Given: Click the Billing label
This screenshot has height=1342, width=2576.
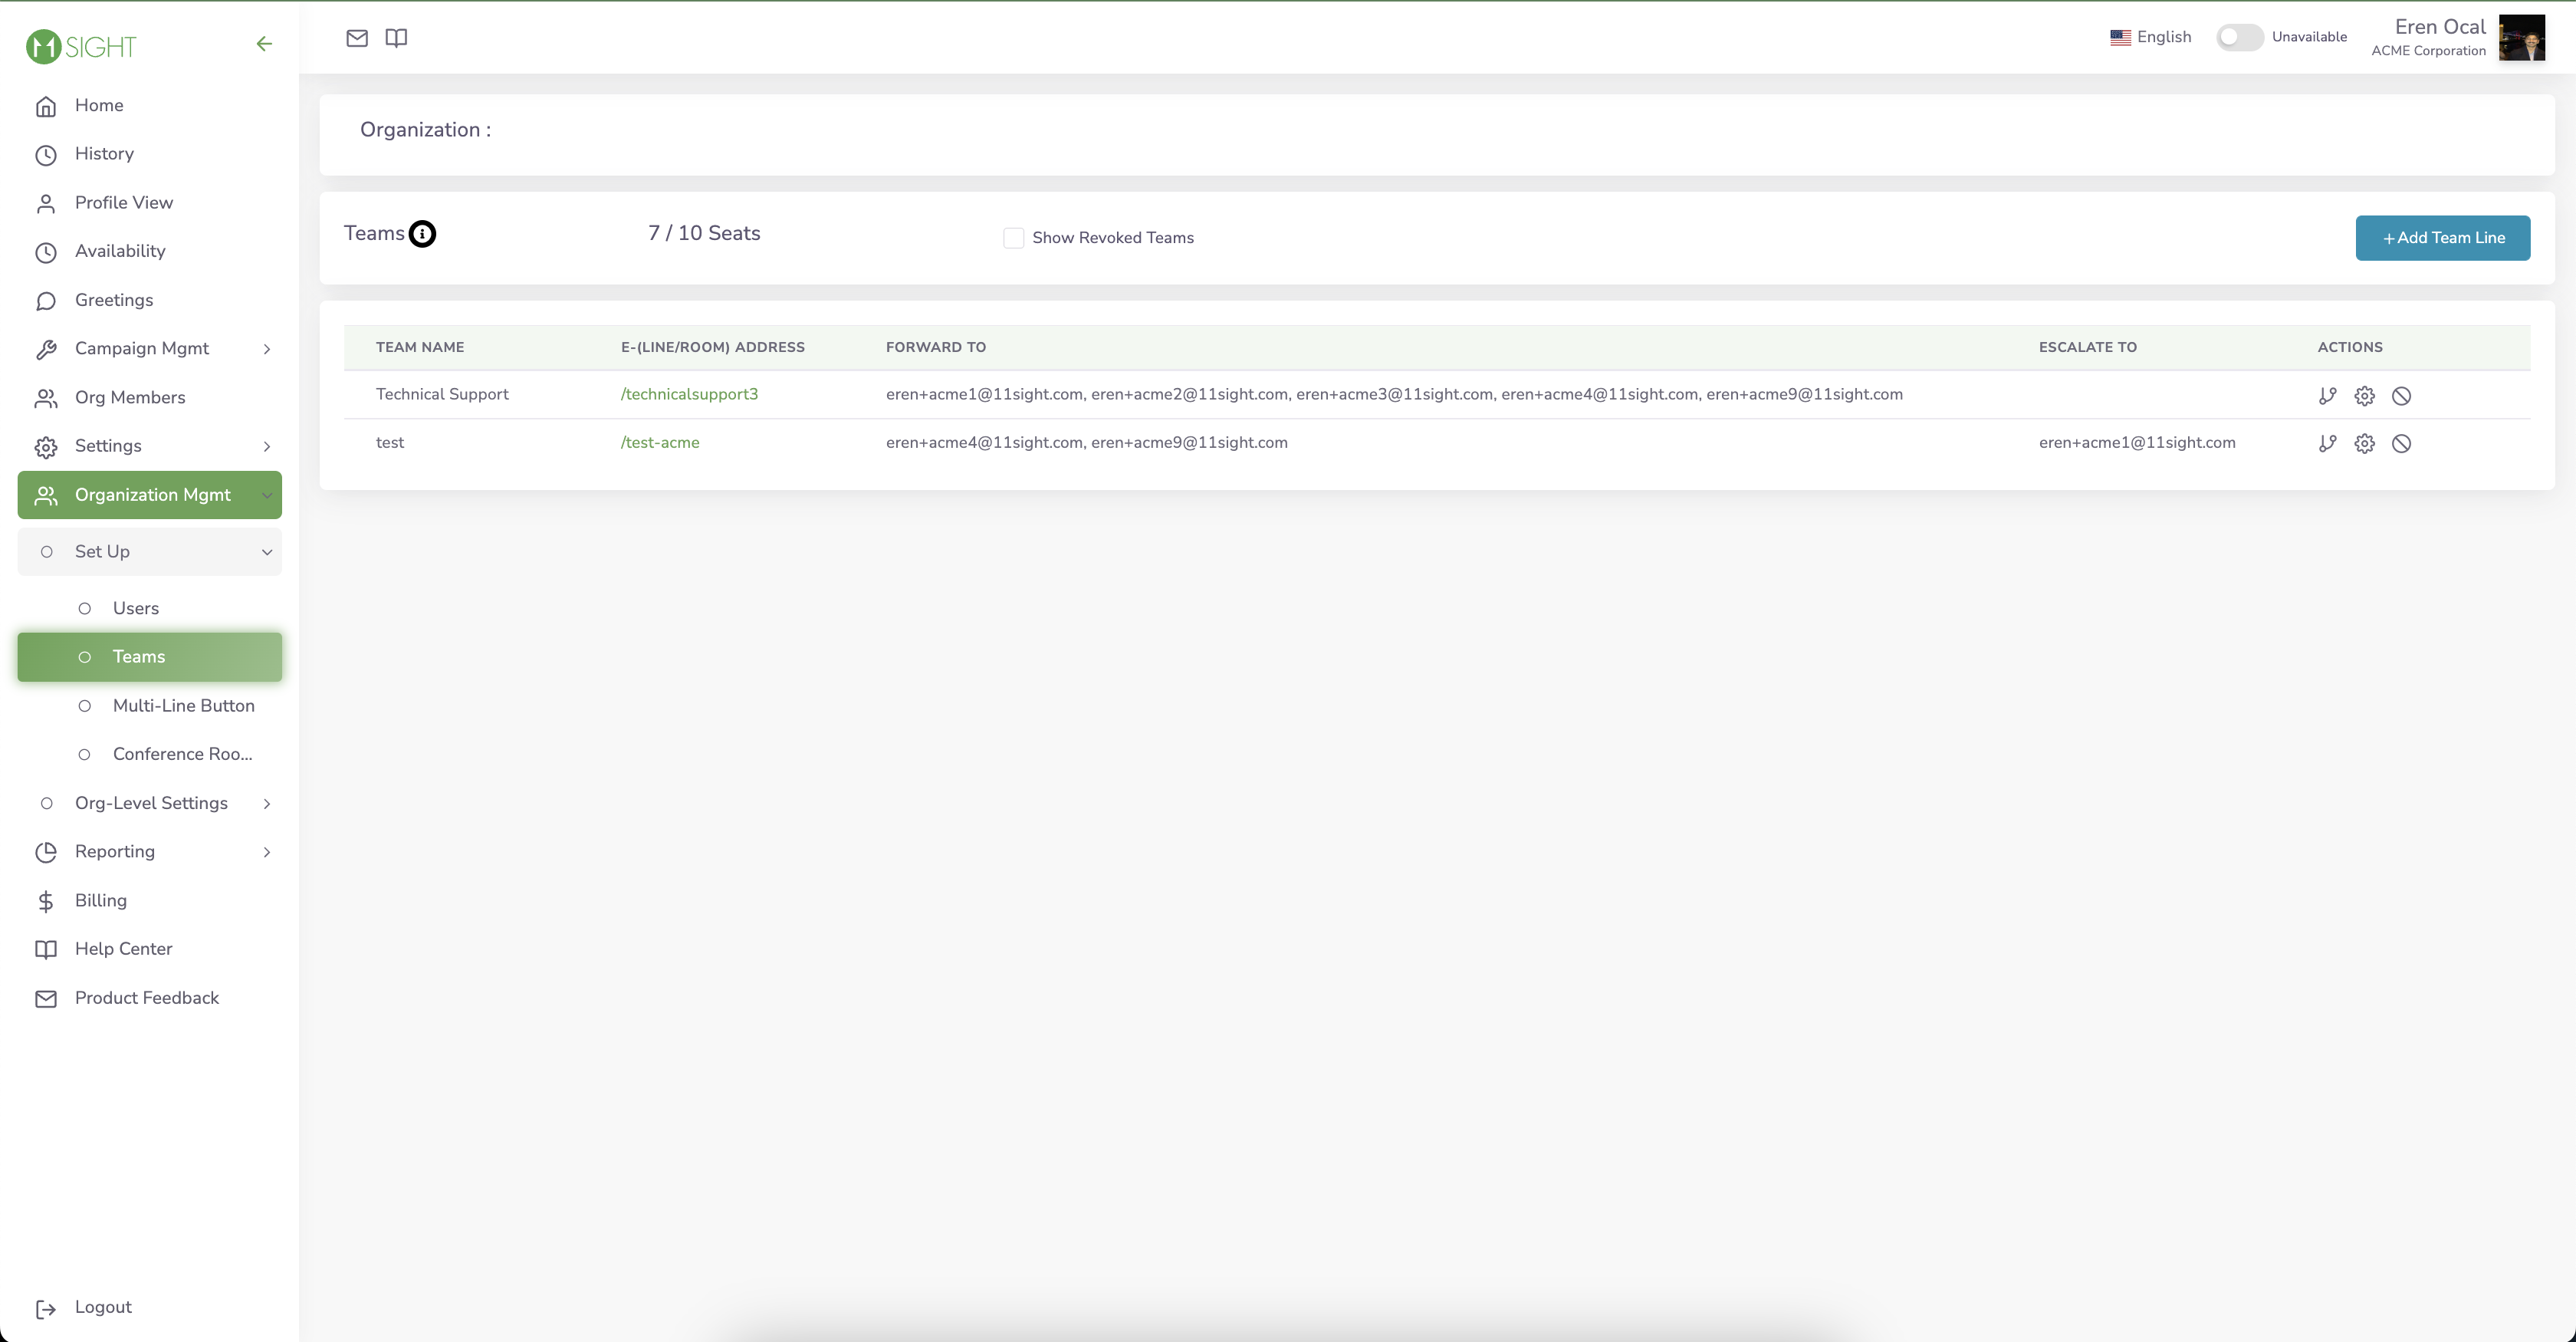Looking at the screenshot, I should point(101,900).
